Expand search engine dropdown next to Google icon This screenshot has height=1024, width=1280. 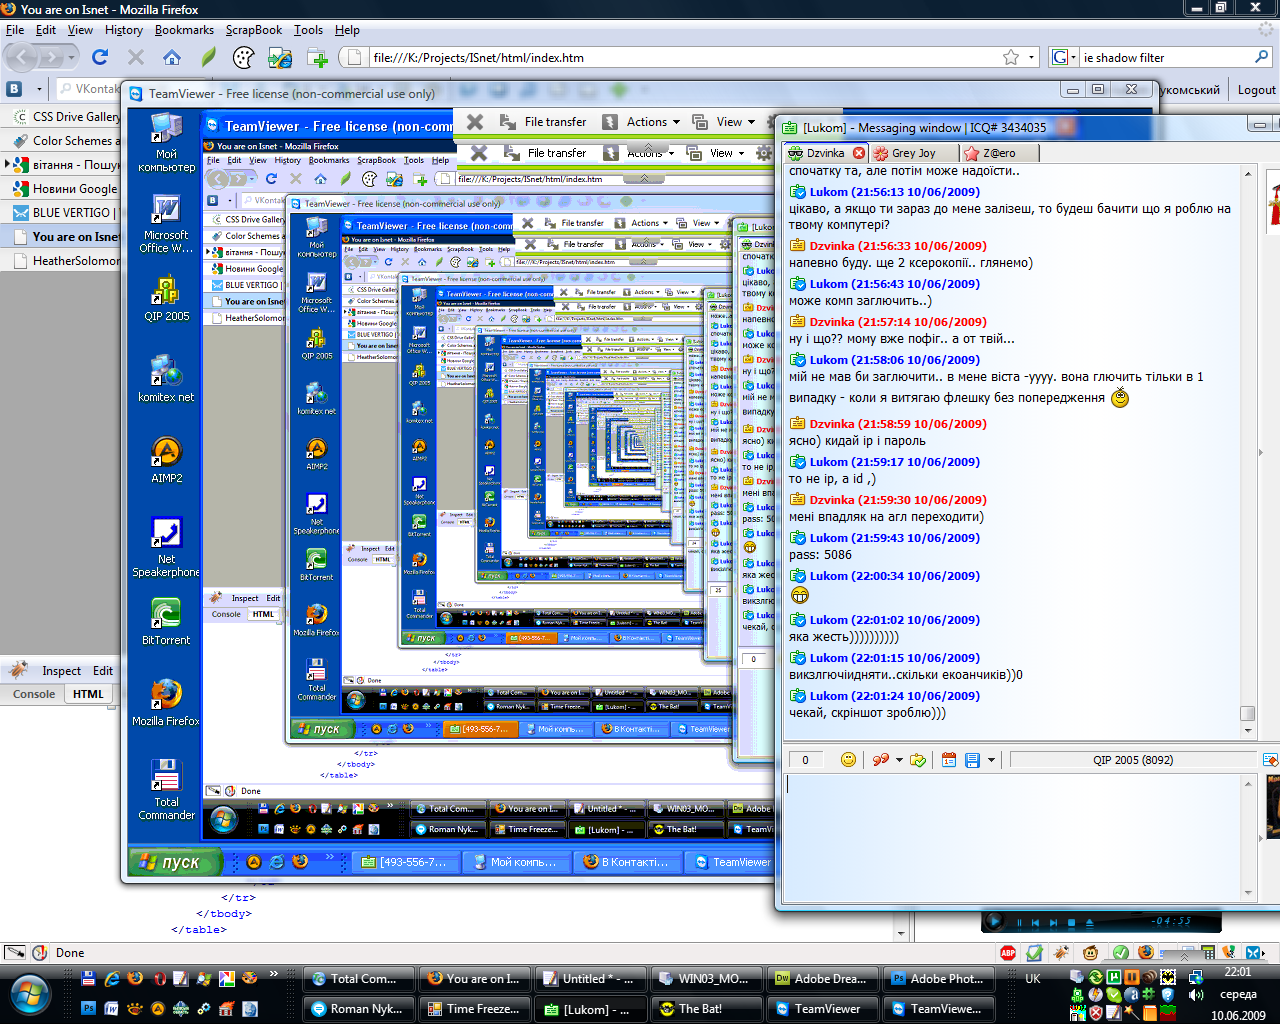1073,58
